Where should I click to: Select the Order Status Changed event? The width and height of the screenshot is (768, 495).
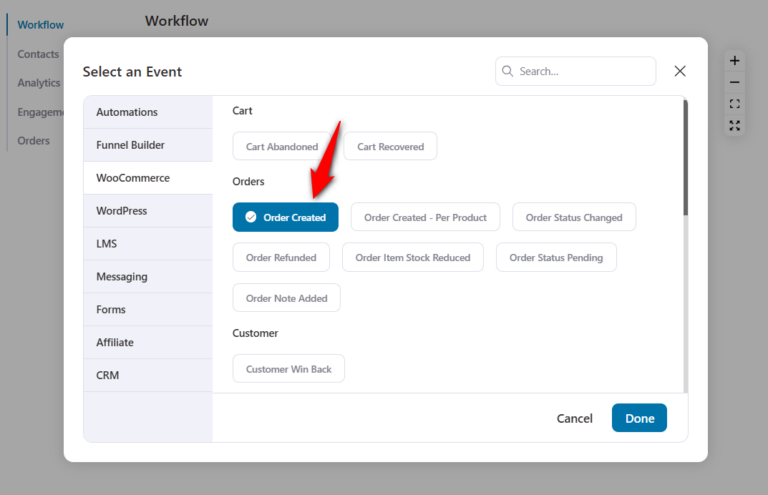[574, 217]
